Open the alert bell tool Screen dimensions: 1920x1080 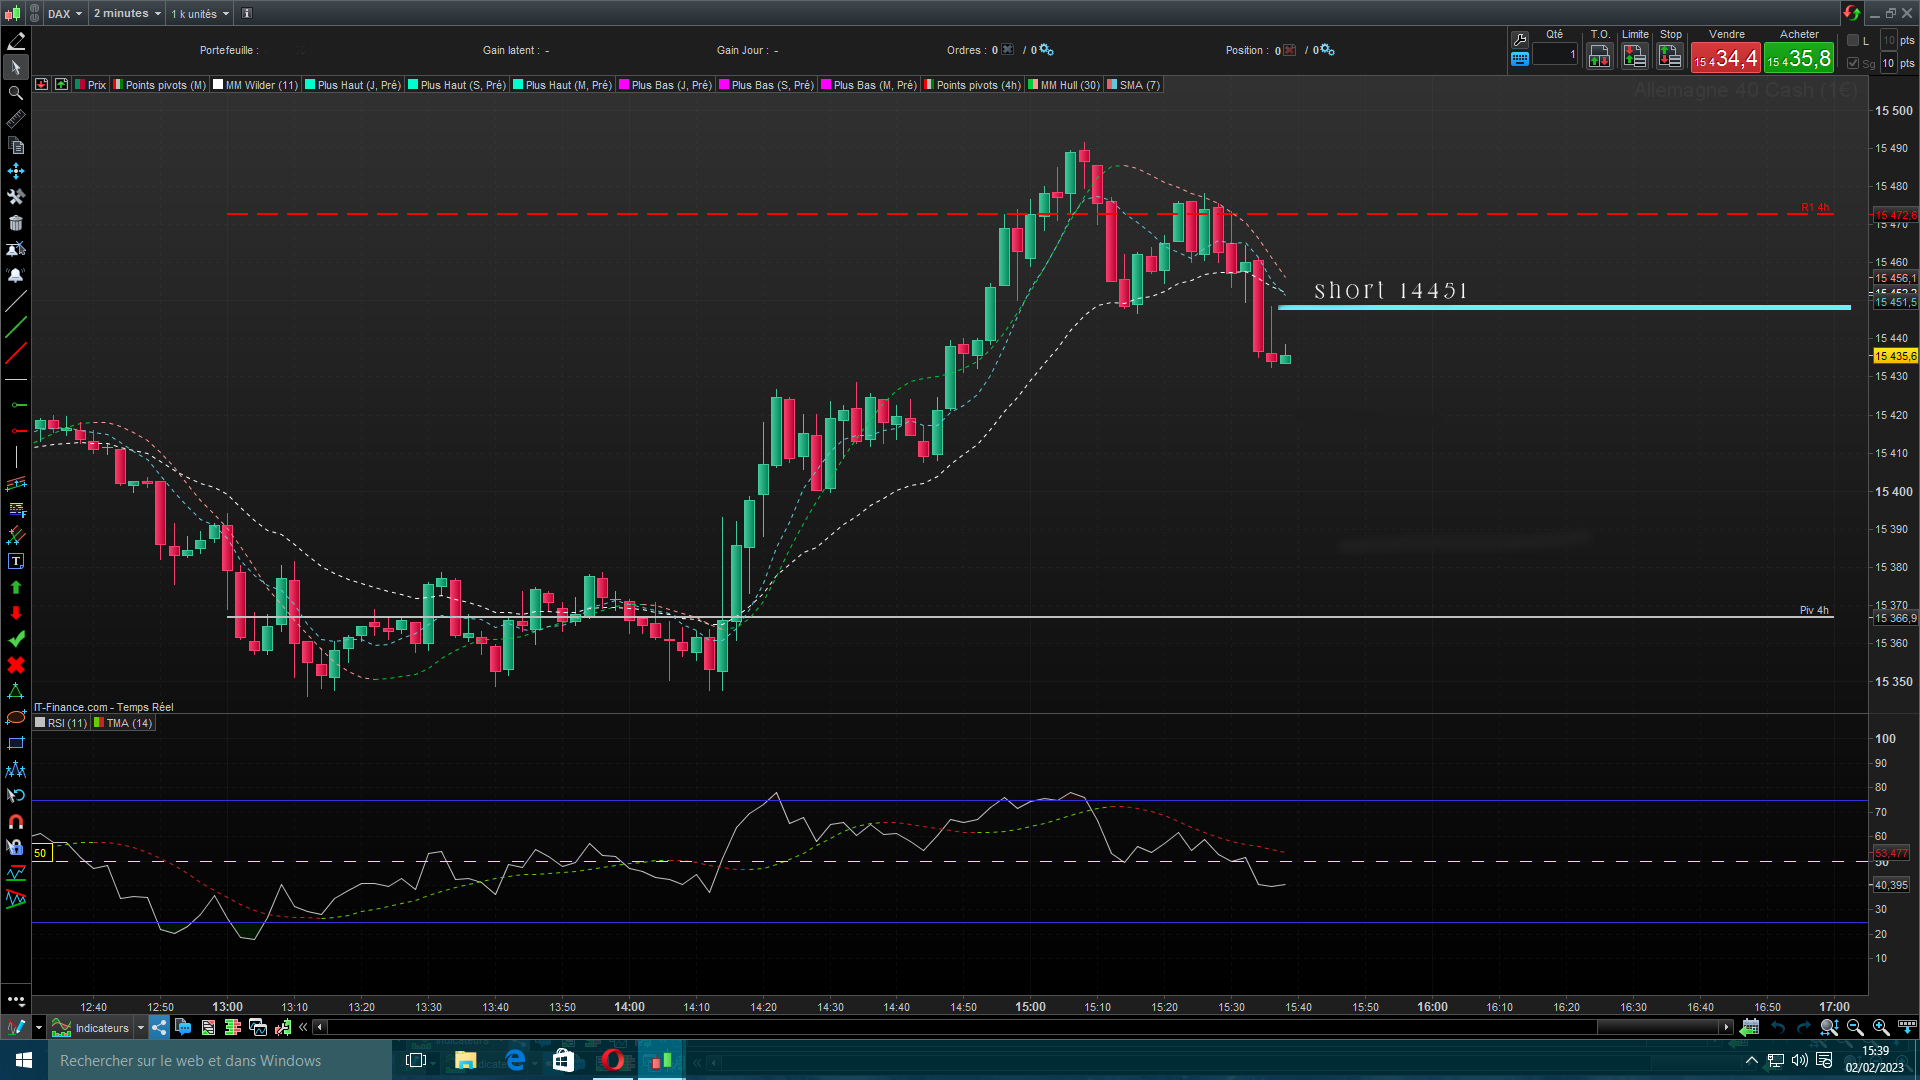click(16, 275)
